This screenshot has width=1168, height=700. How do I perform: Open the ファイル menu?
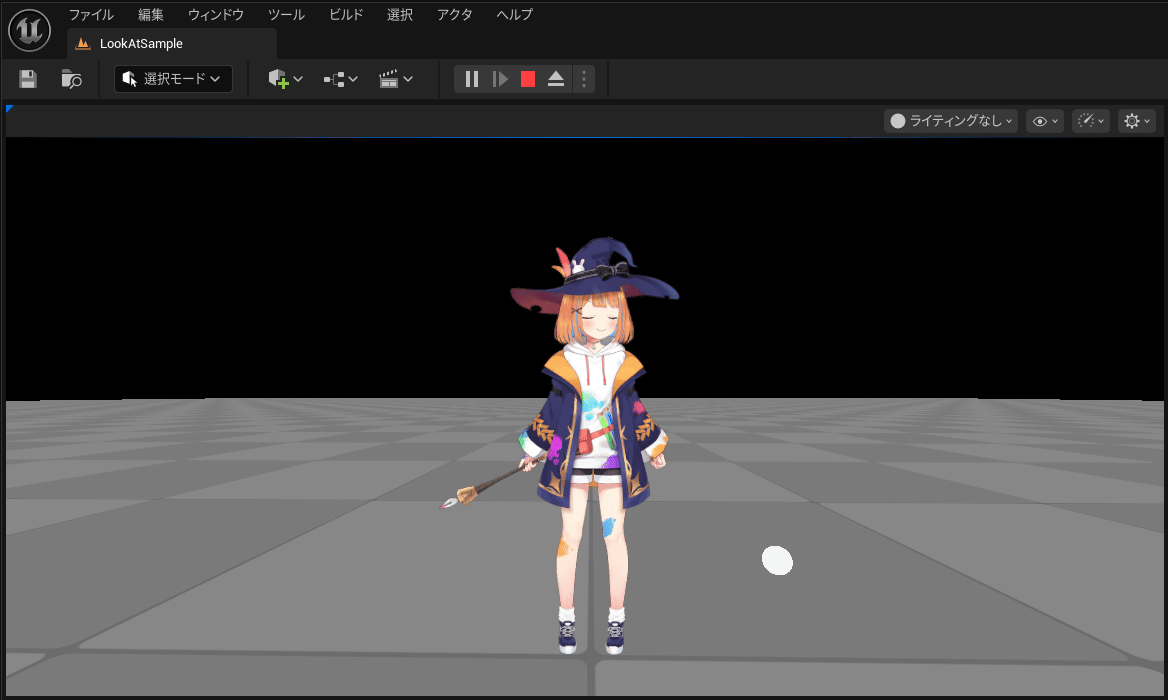tap(91, 15)
